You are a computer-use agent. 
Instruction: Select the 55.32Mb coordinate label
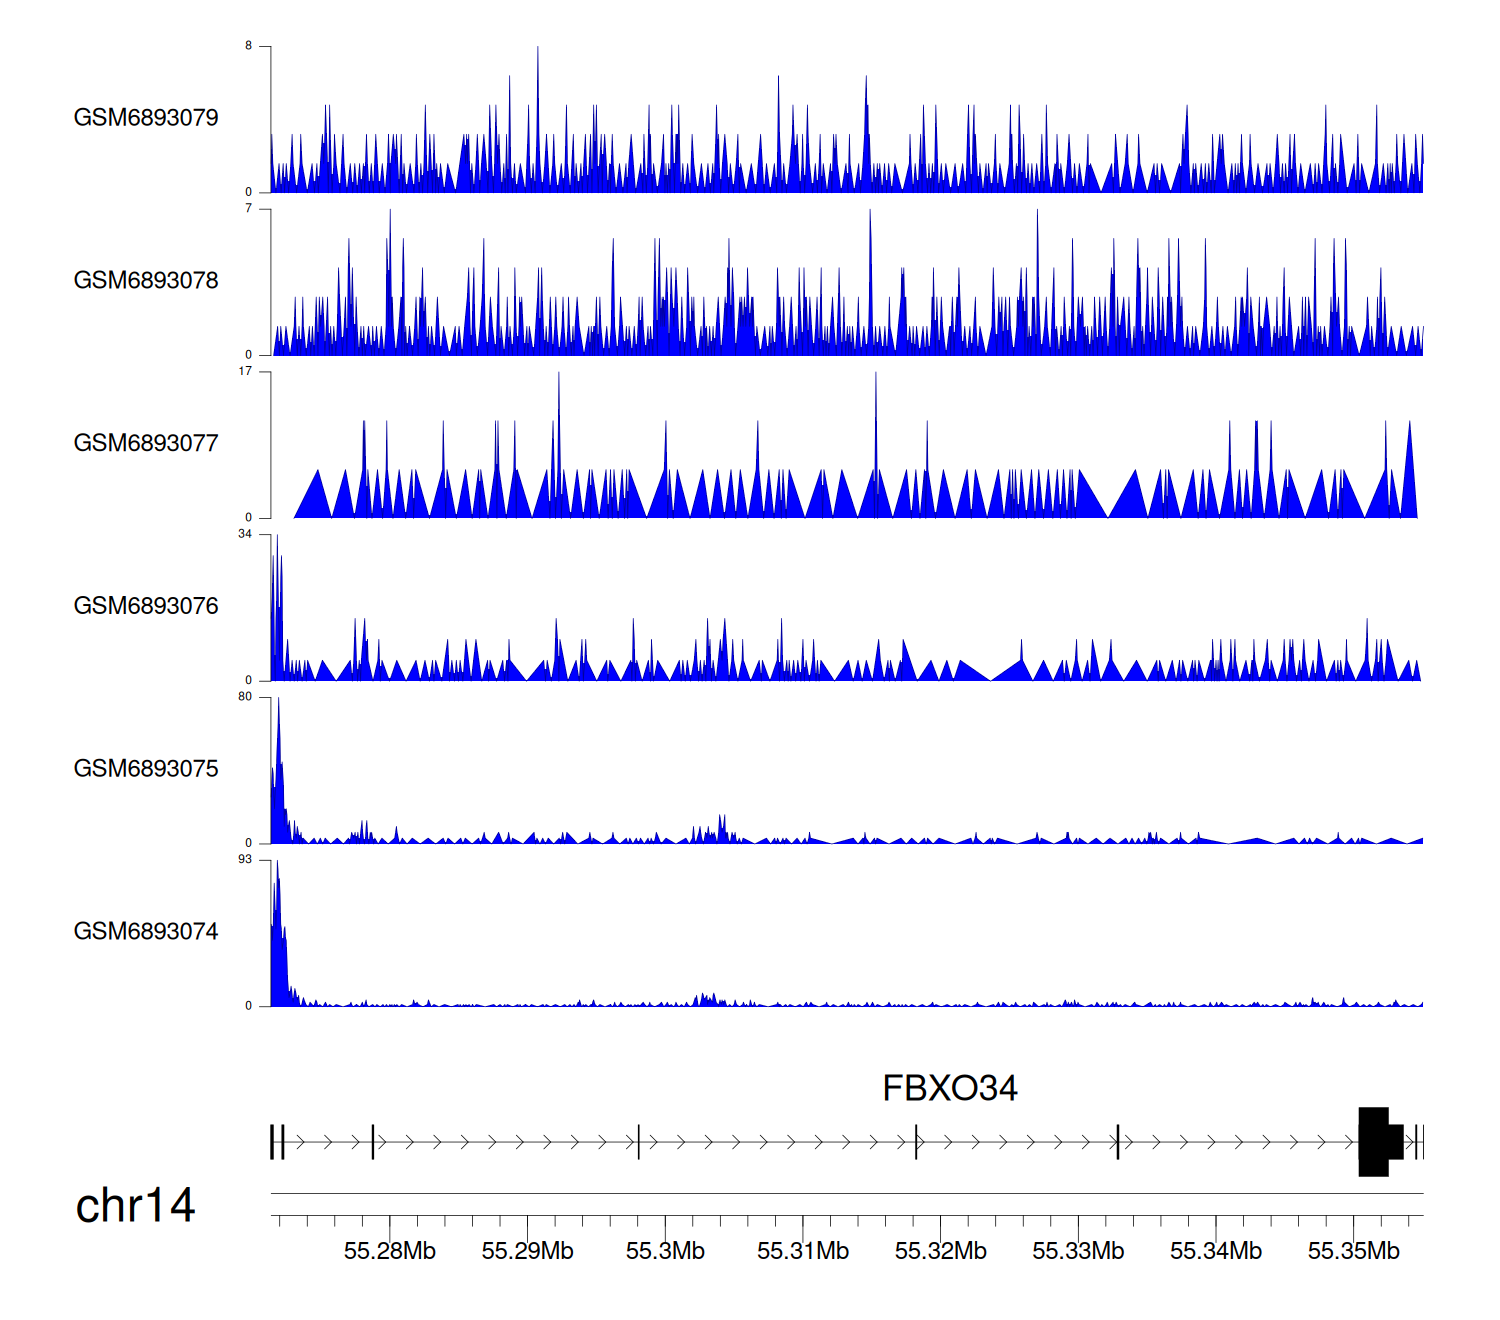coord(940,1251)
